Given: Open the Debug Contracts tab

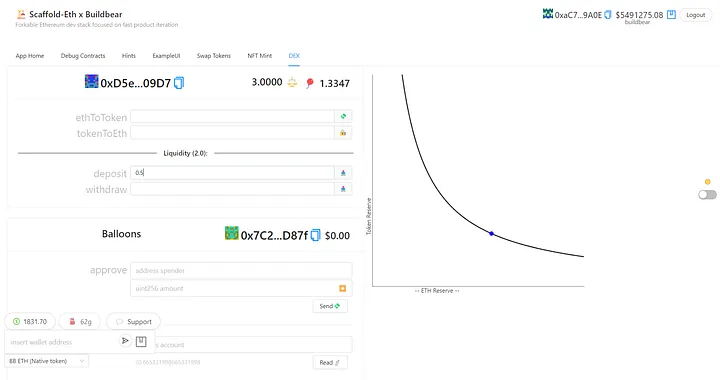Looking at the screenshot, I should click(x=83, y=56).
